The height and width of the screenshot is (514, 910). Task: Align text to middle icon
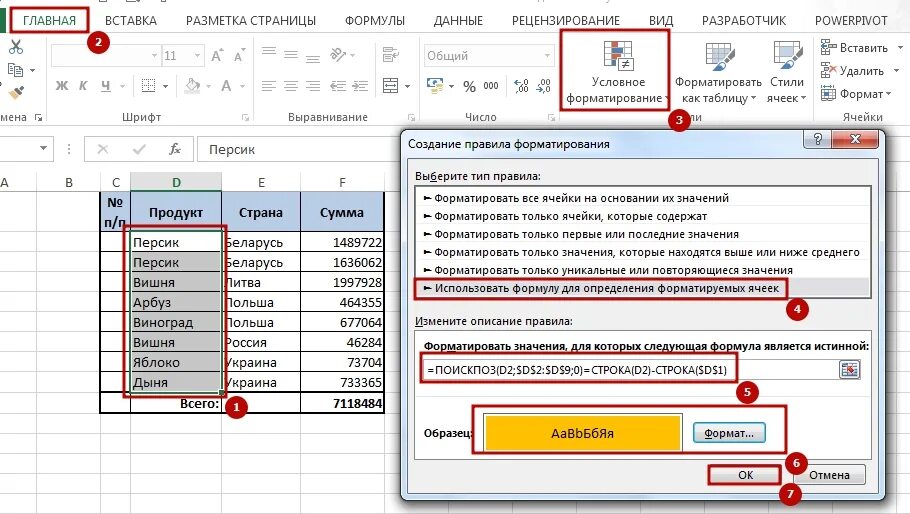[291, 55]
